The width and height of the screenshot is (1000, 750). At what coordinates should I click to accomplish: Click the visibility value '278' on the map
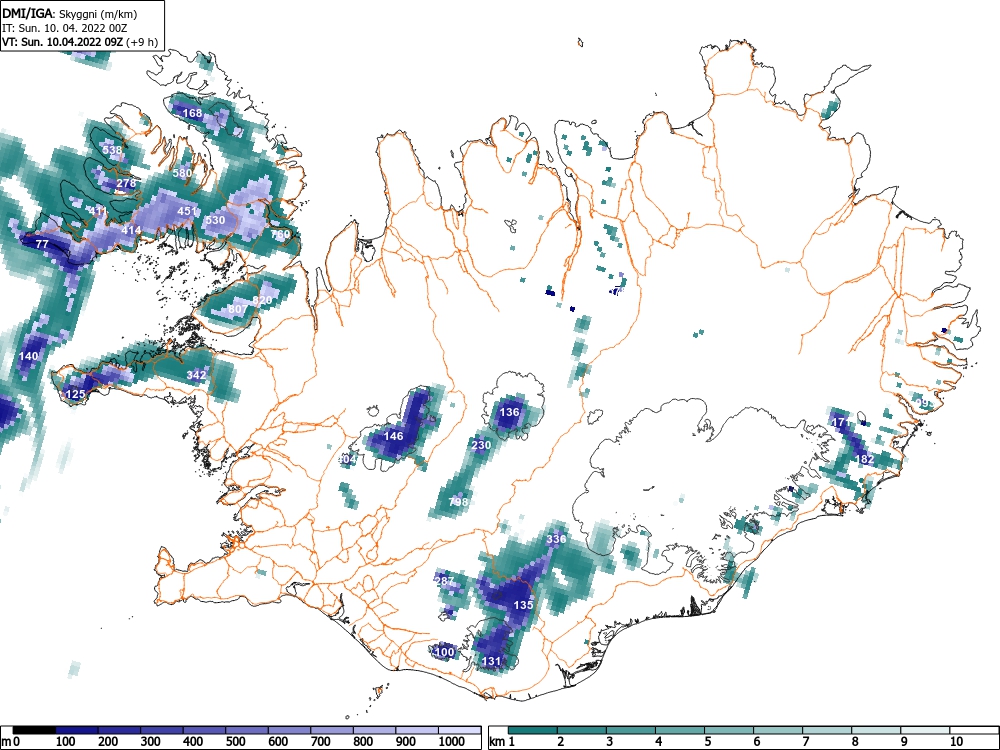coord(126,184)
